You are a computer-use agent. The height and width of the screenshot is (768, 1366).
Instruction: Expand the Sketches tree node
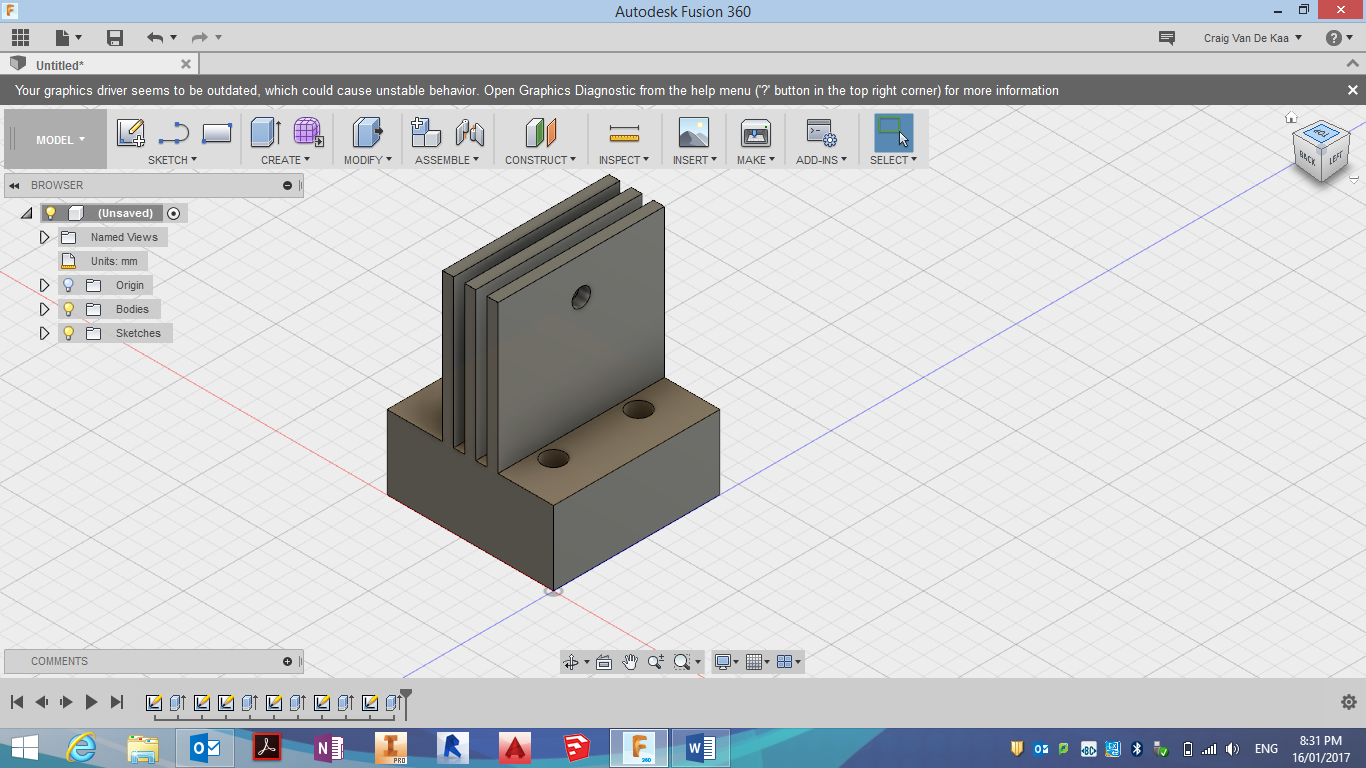click(44, 333)
